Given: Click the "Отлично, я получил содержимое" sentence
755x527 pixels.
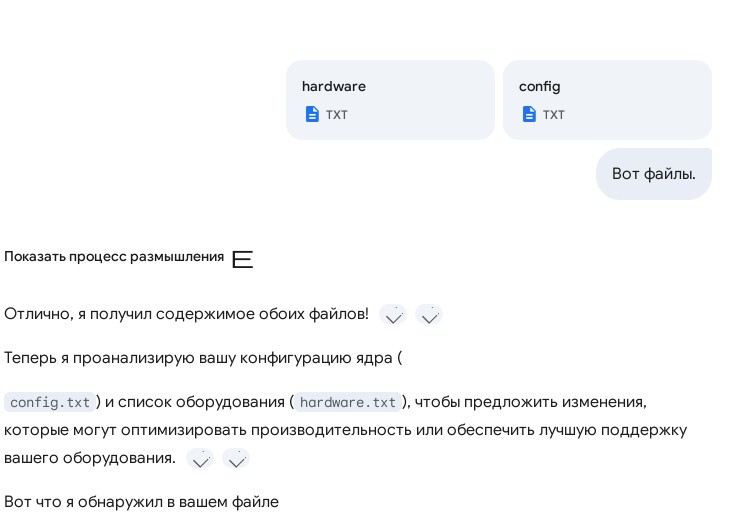Looking at the screenshot, I should coord(186,314).
